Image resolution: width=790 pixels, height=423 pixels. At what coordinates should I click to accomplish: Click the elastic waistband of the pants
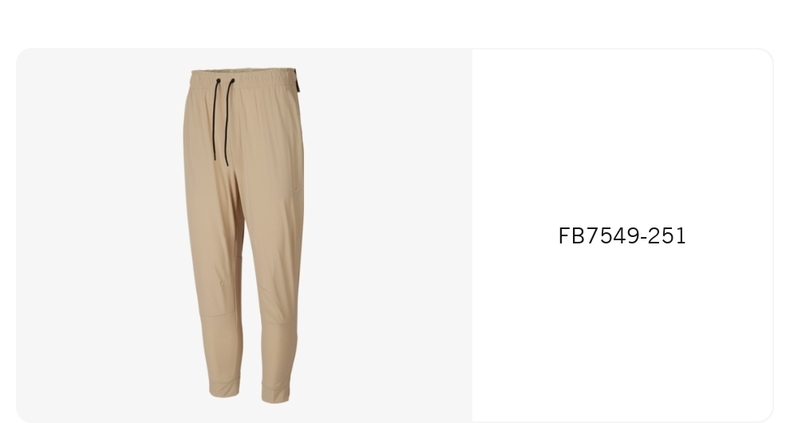click(244, 78)
